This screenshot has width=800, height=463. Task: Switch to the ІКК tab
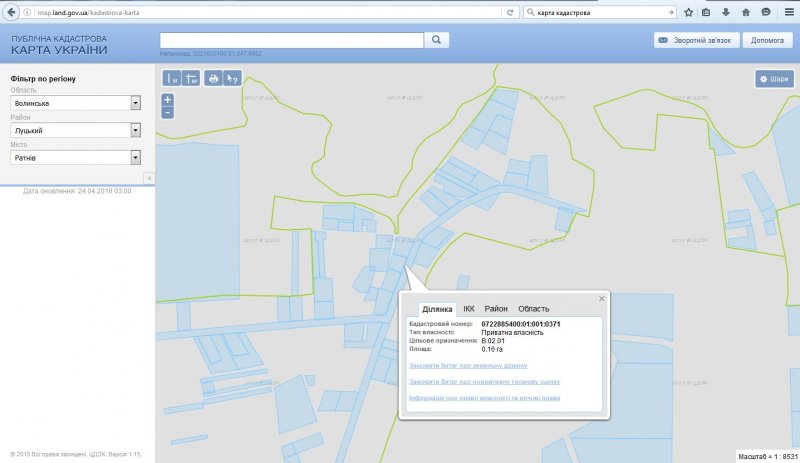468,309
